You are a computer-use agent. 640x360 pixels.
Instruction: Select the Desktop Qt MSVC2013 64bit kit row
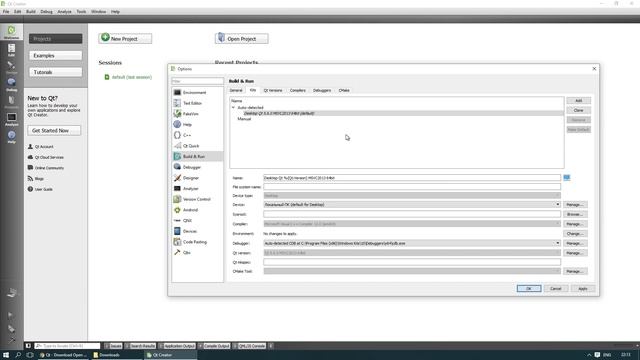point(397,113)
